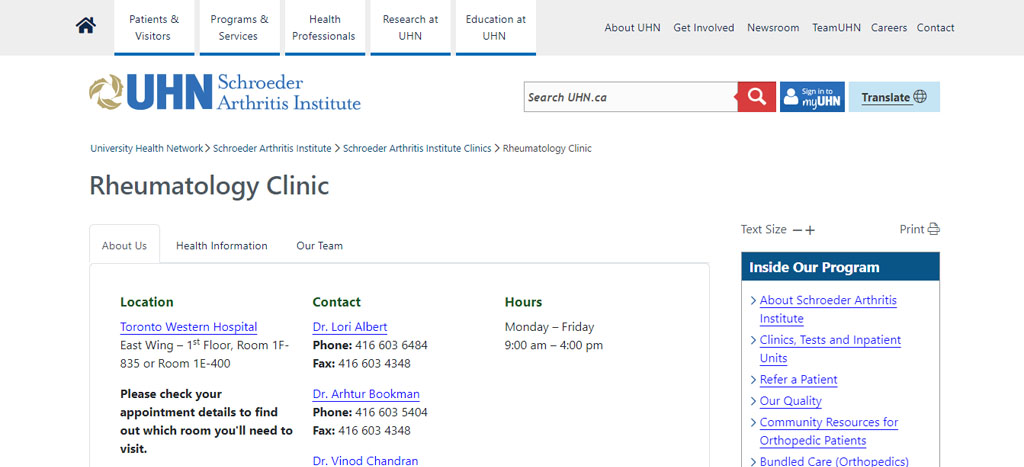Open Community Resources for Orthopedic Patients link
Image resolution: width=1024 pixels, height=467 pixels.
click(829, 431)
